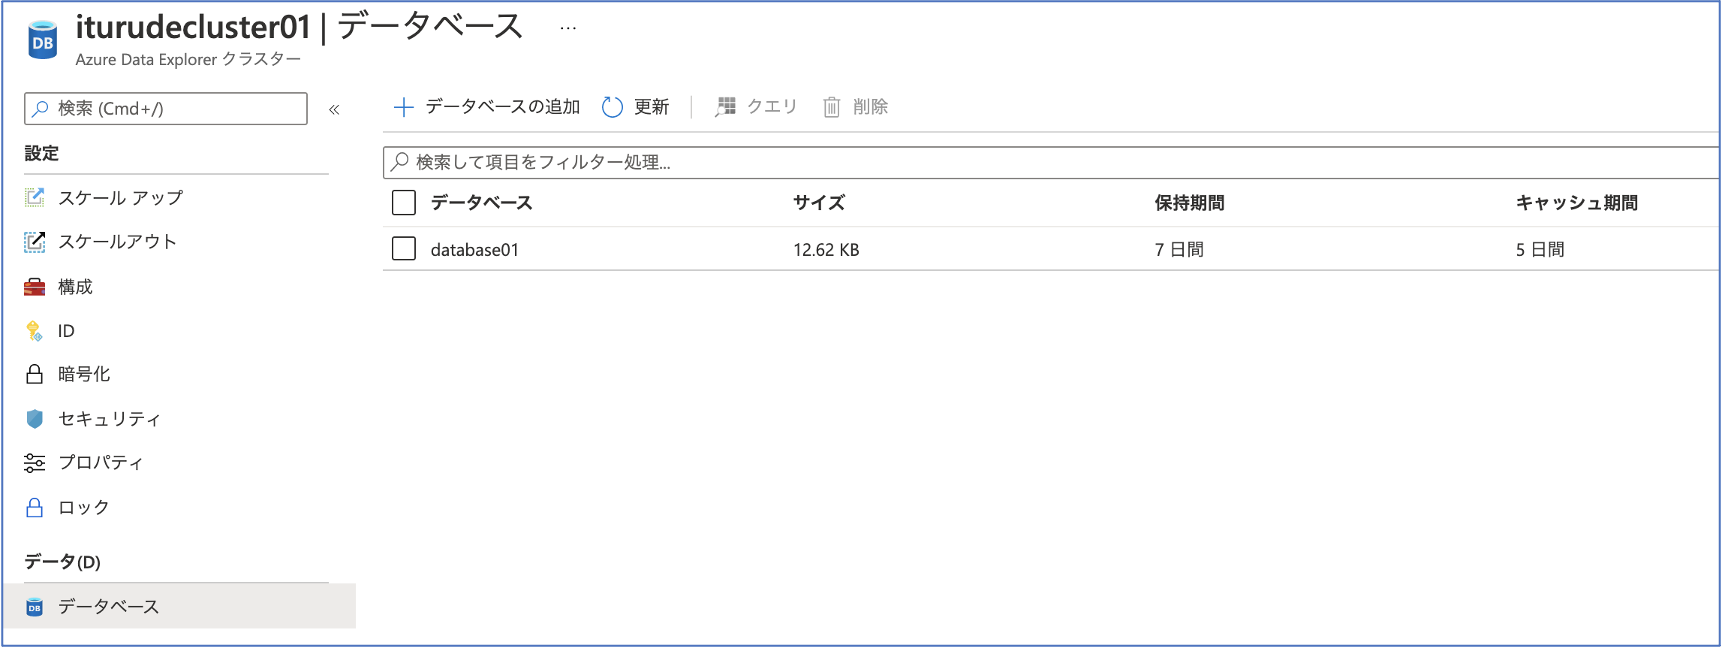1722x648 pixels.
Task: Open the ID menu item
Action: [66, 331]
